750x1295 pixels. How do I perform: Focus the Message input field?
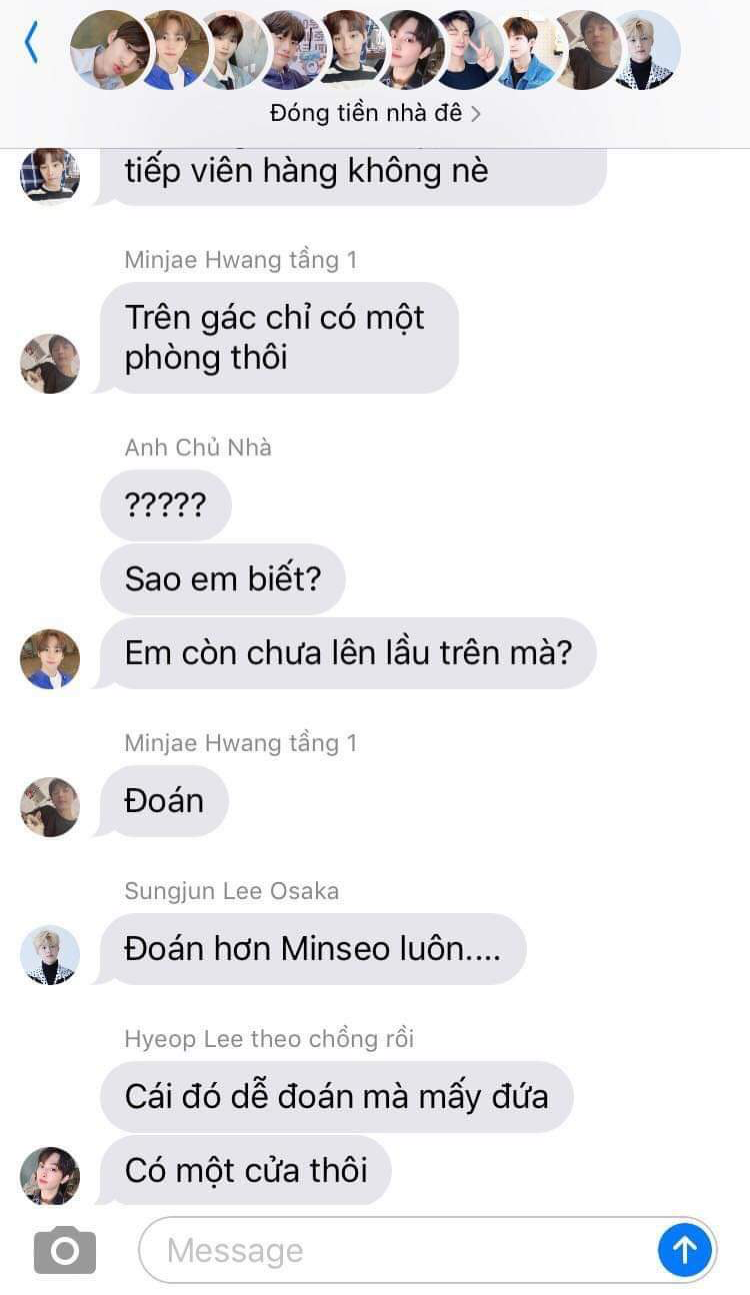396,1250
